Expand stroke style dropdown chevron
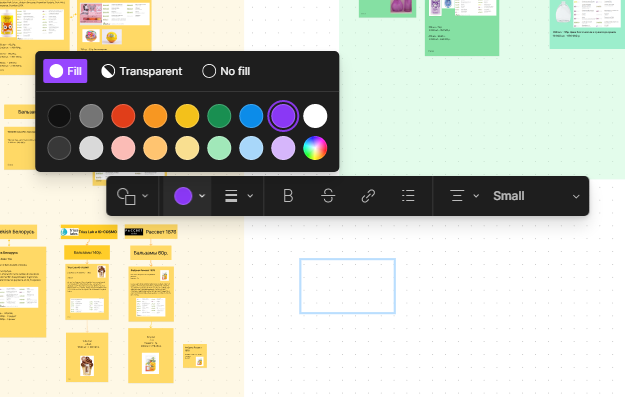 point(250,196)
